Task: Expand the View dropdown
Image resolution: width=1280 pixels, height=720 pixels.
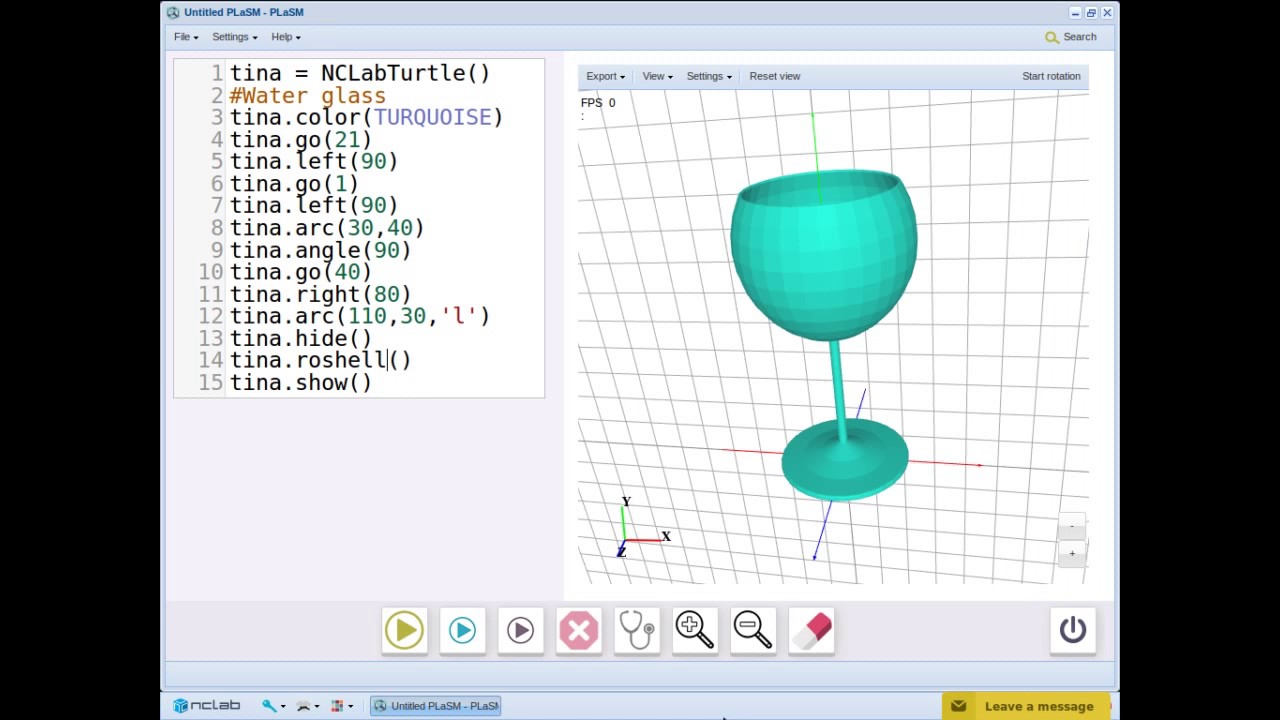Action: (657, 76)
